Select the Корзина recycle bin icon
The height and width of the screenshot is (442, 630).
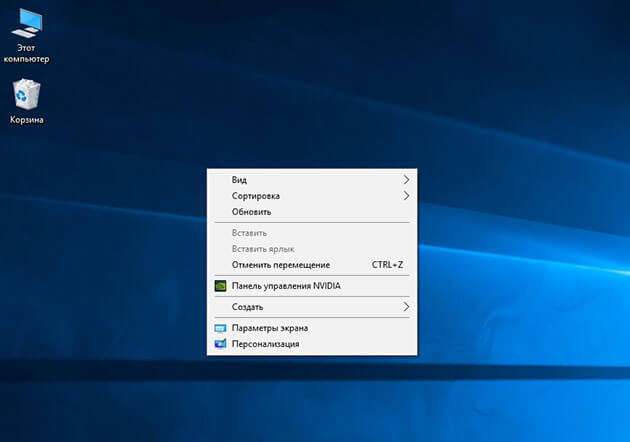tap(27, 101)
